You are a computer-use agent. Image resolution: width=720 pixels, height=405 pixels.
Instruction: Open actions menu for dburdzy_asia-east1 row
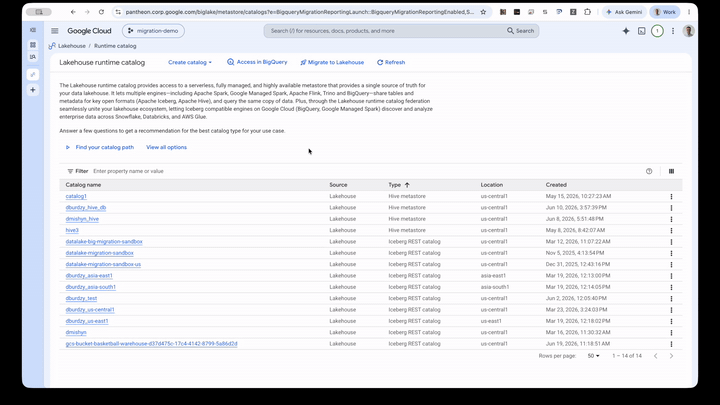671,276
